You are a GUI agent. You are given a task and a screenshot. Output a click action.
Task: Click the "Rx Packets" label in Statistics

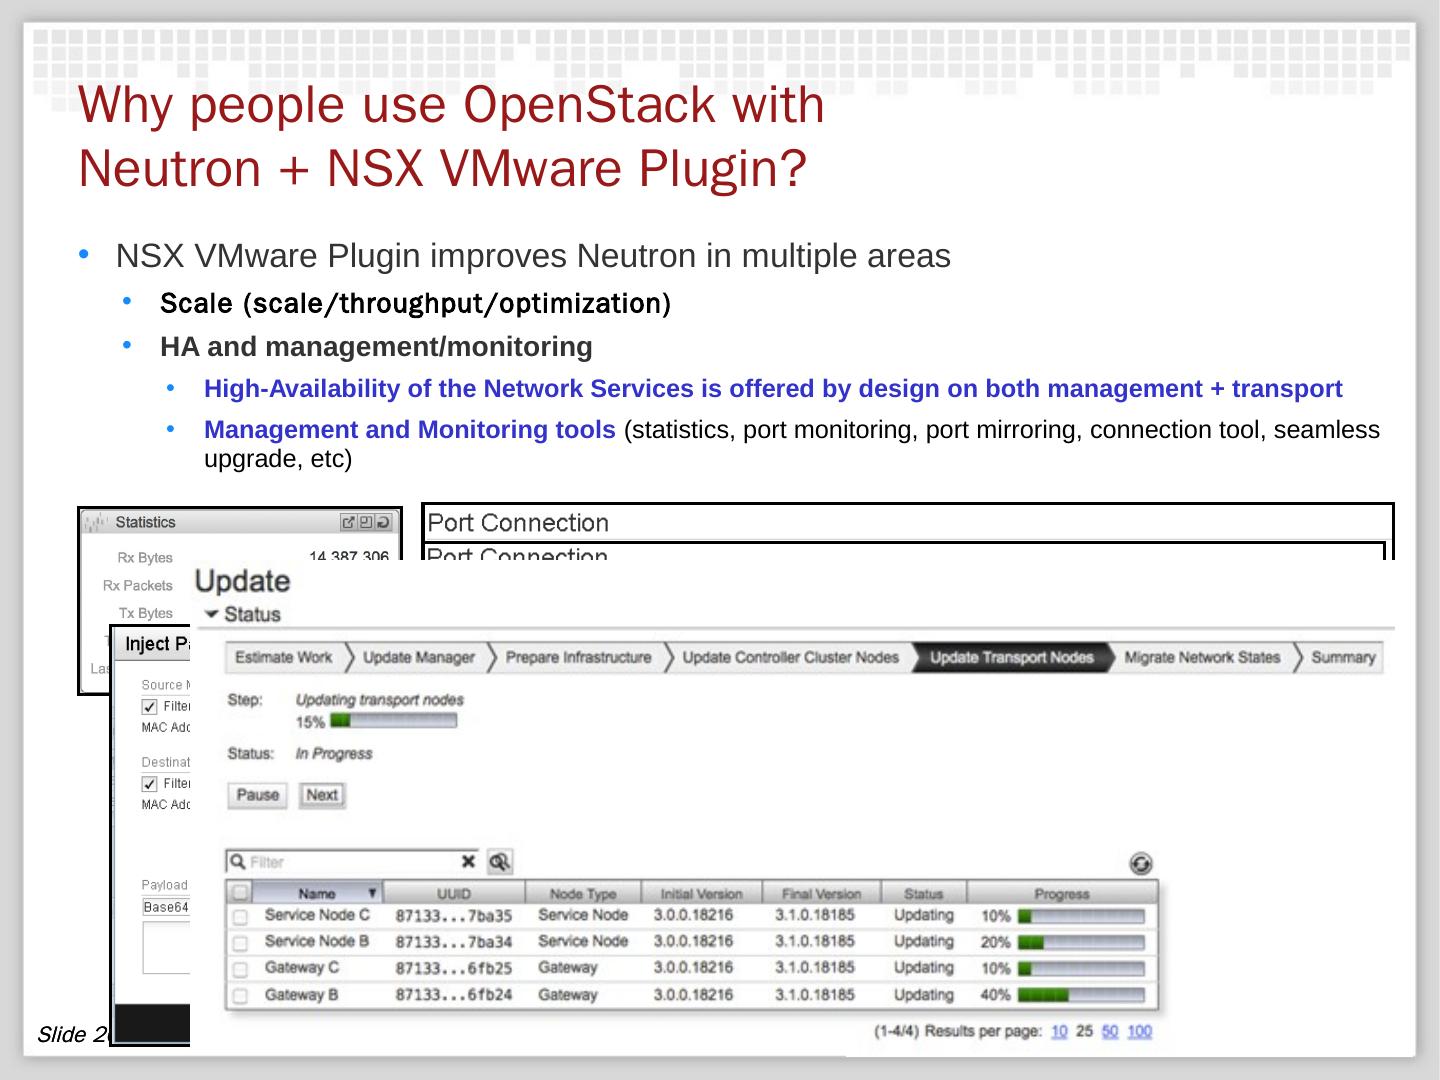tap(138, 586)
